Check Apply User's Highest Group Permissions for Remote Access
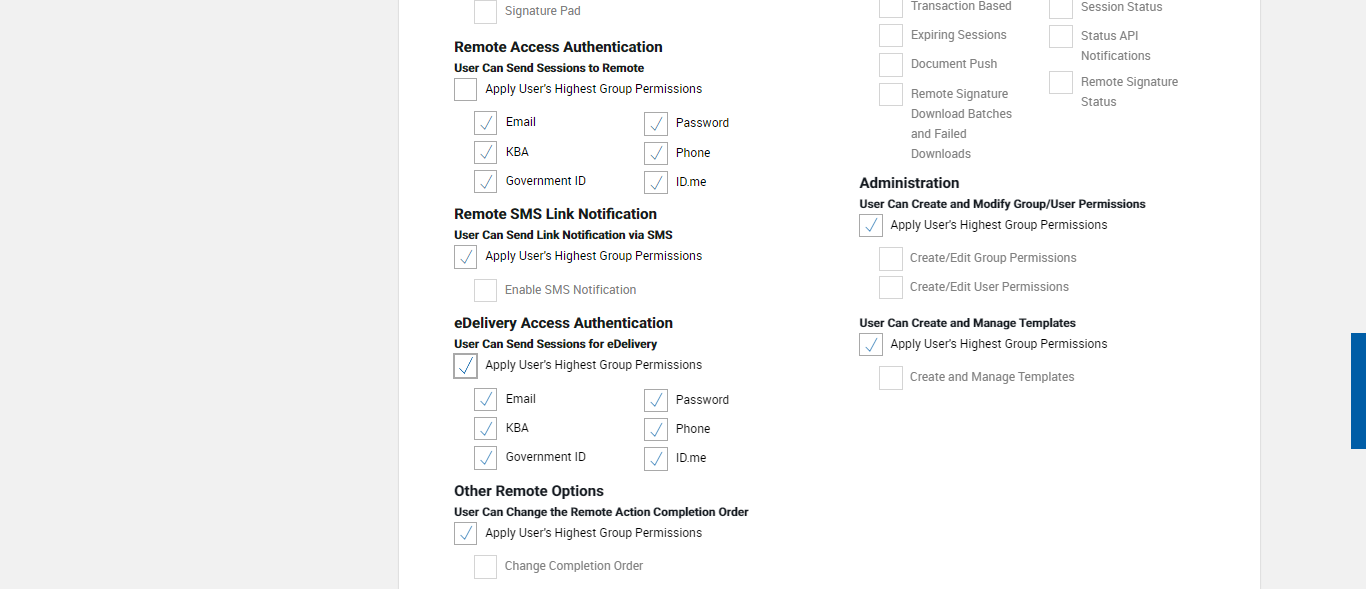The height and width of the screenshot is (589, 1366). (x=466, y=90)
